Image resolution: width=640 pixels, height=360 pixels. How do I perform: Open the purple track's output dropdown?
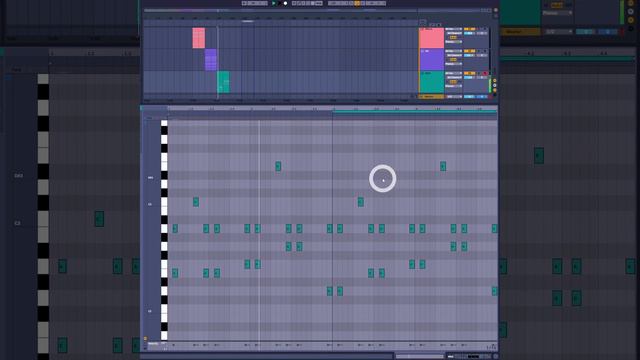point(454,64)
